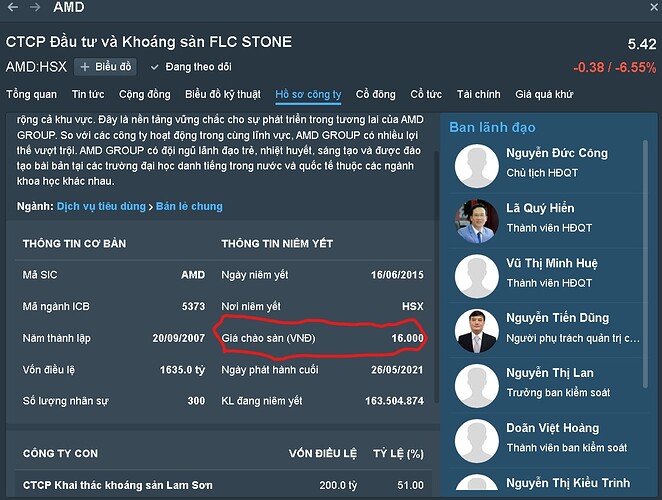Open the Giá quá khứ tab
The height and width of the screenshot is (500, 662).
point(544,95)
